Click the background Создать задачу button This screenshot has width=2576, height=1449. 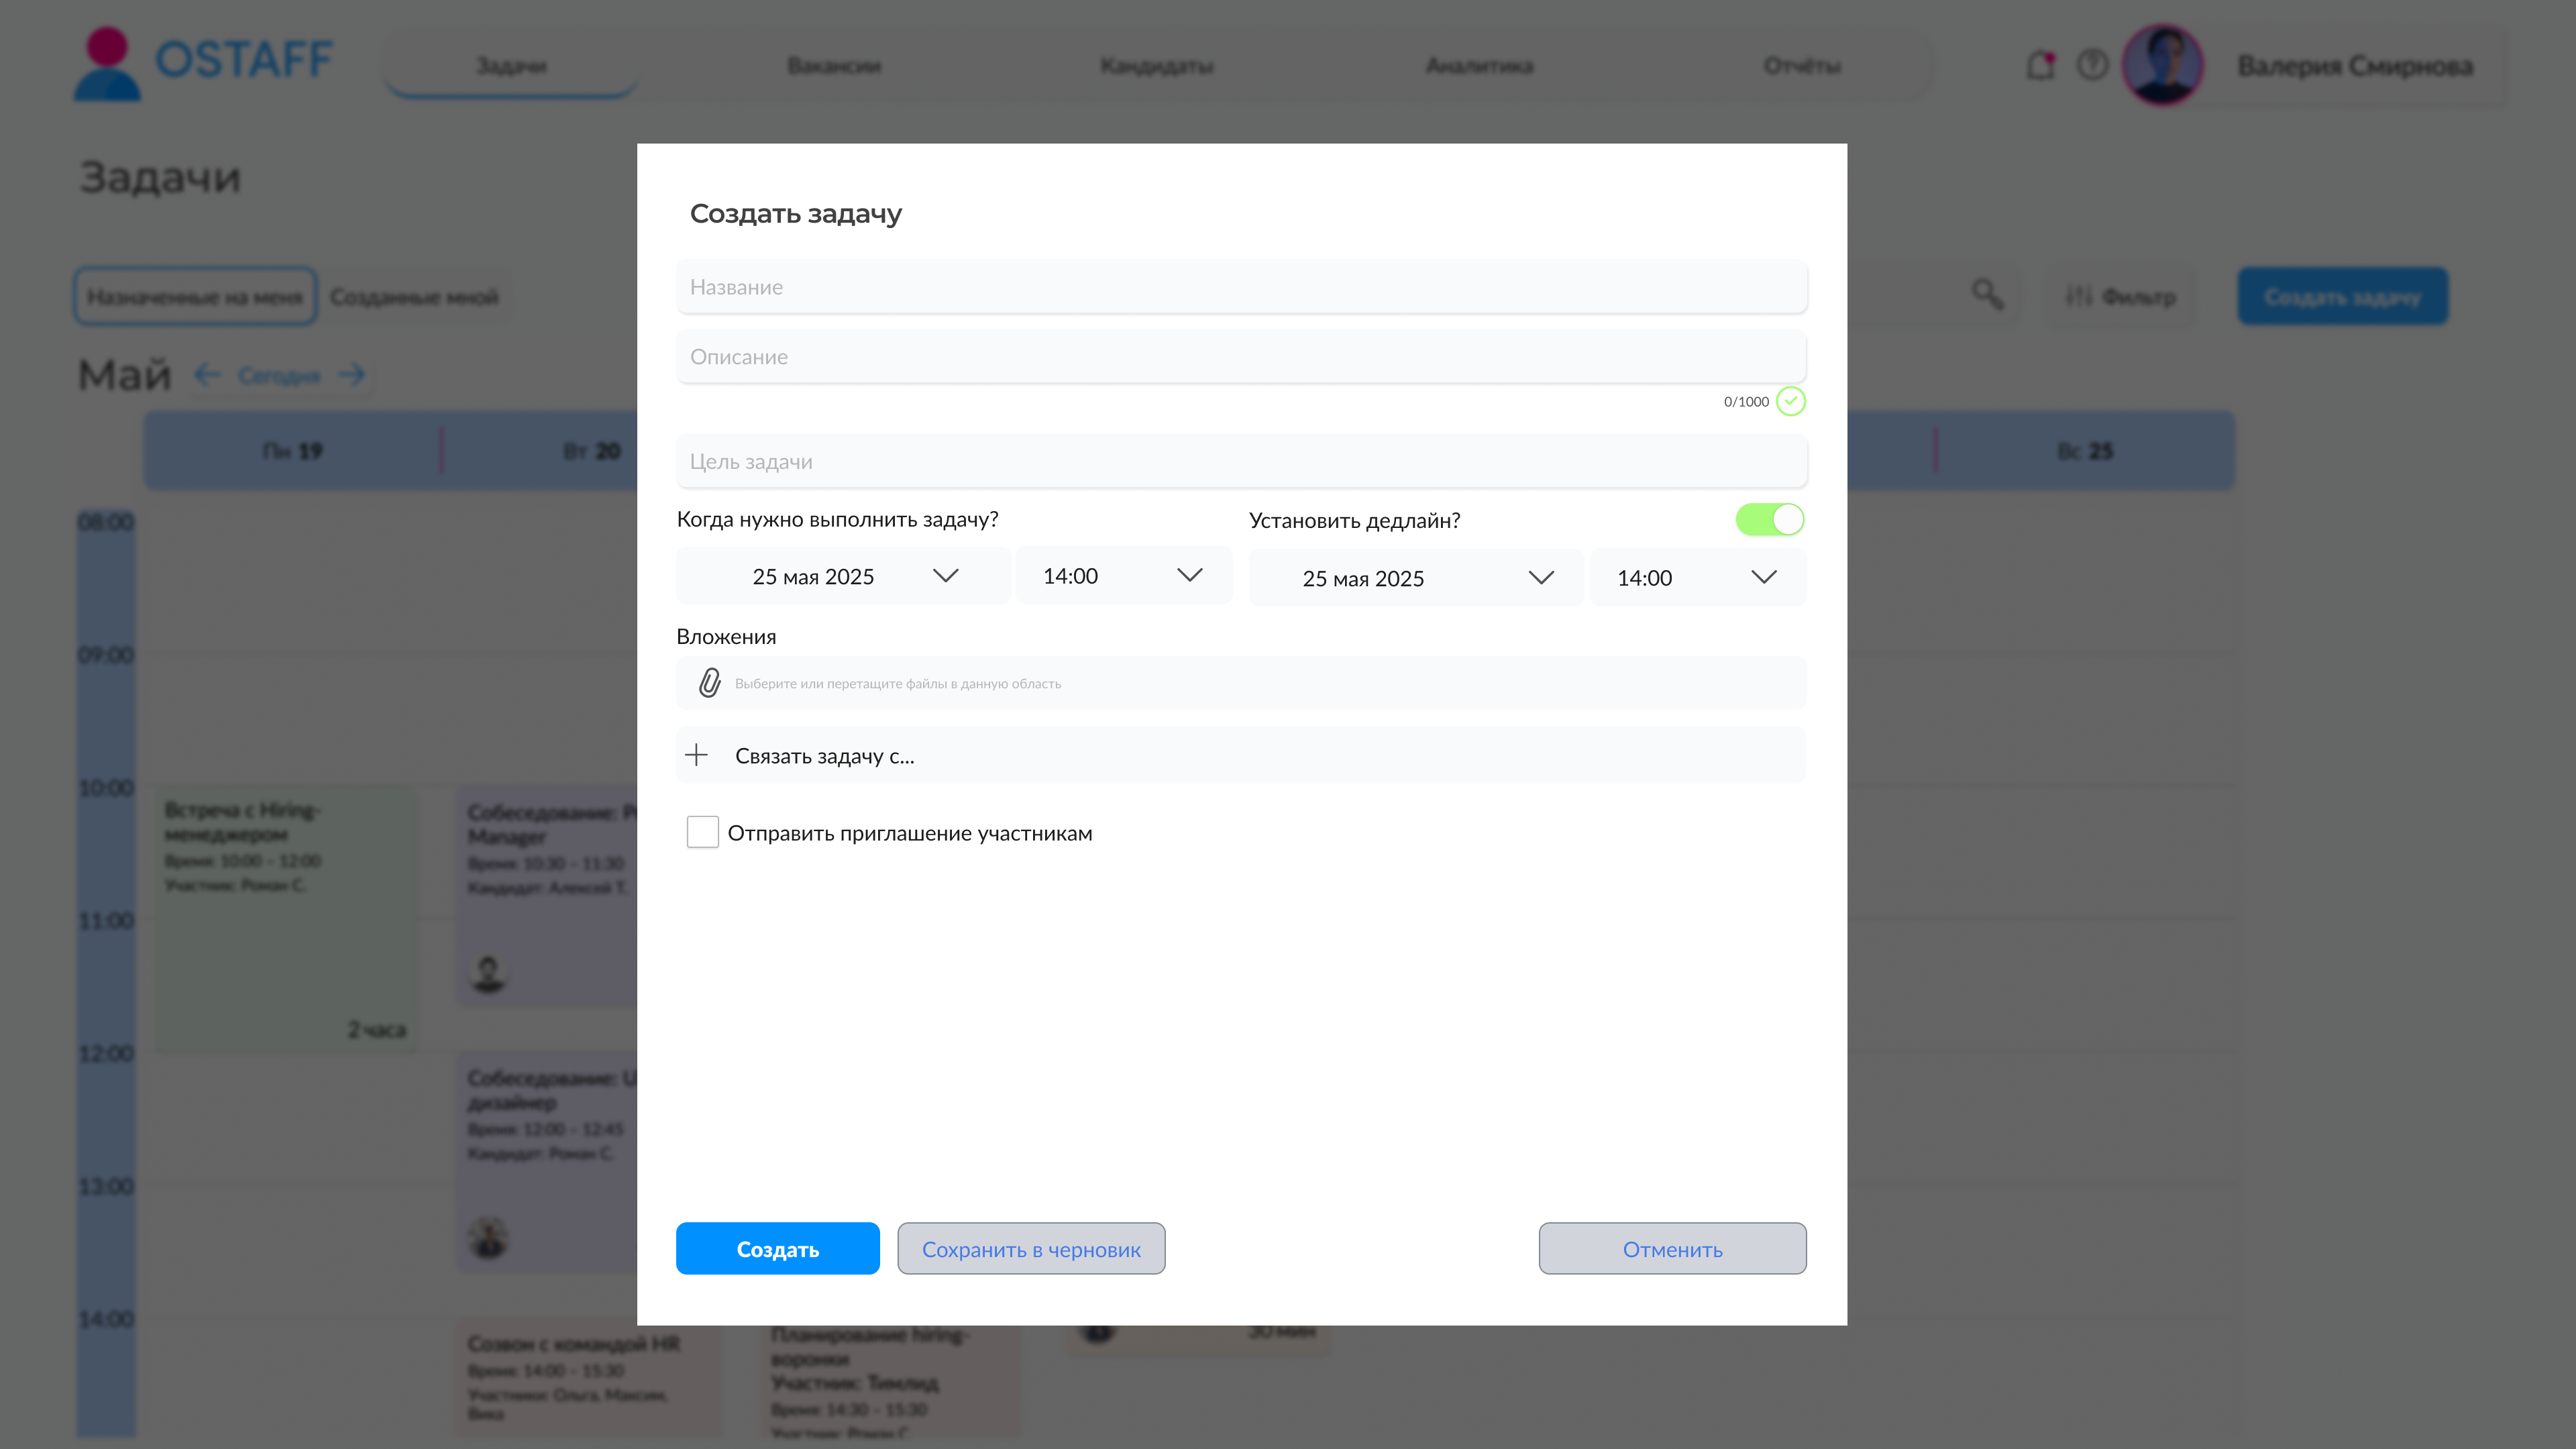[x=2343, y=296]
